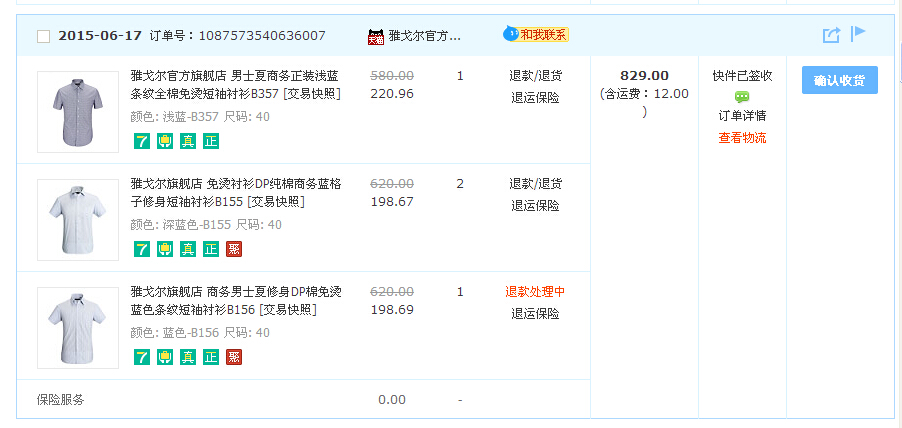This screenshot has height=428, width=902.
Task: Select the order number 1087573540636007
Action: [262, 36]
